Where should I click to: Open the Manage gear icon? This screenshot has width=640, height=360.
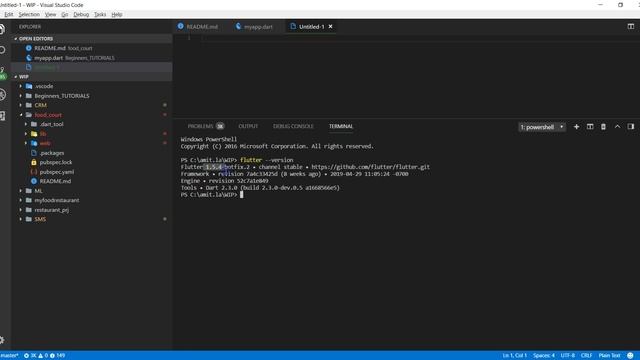[2, 340]
